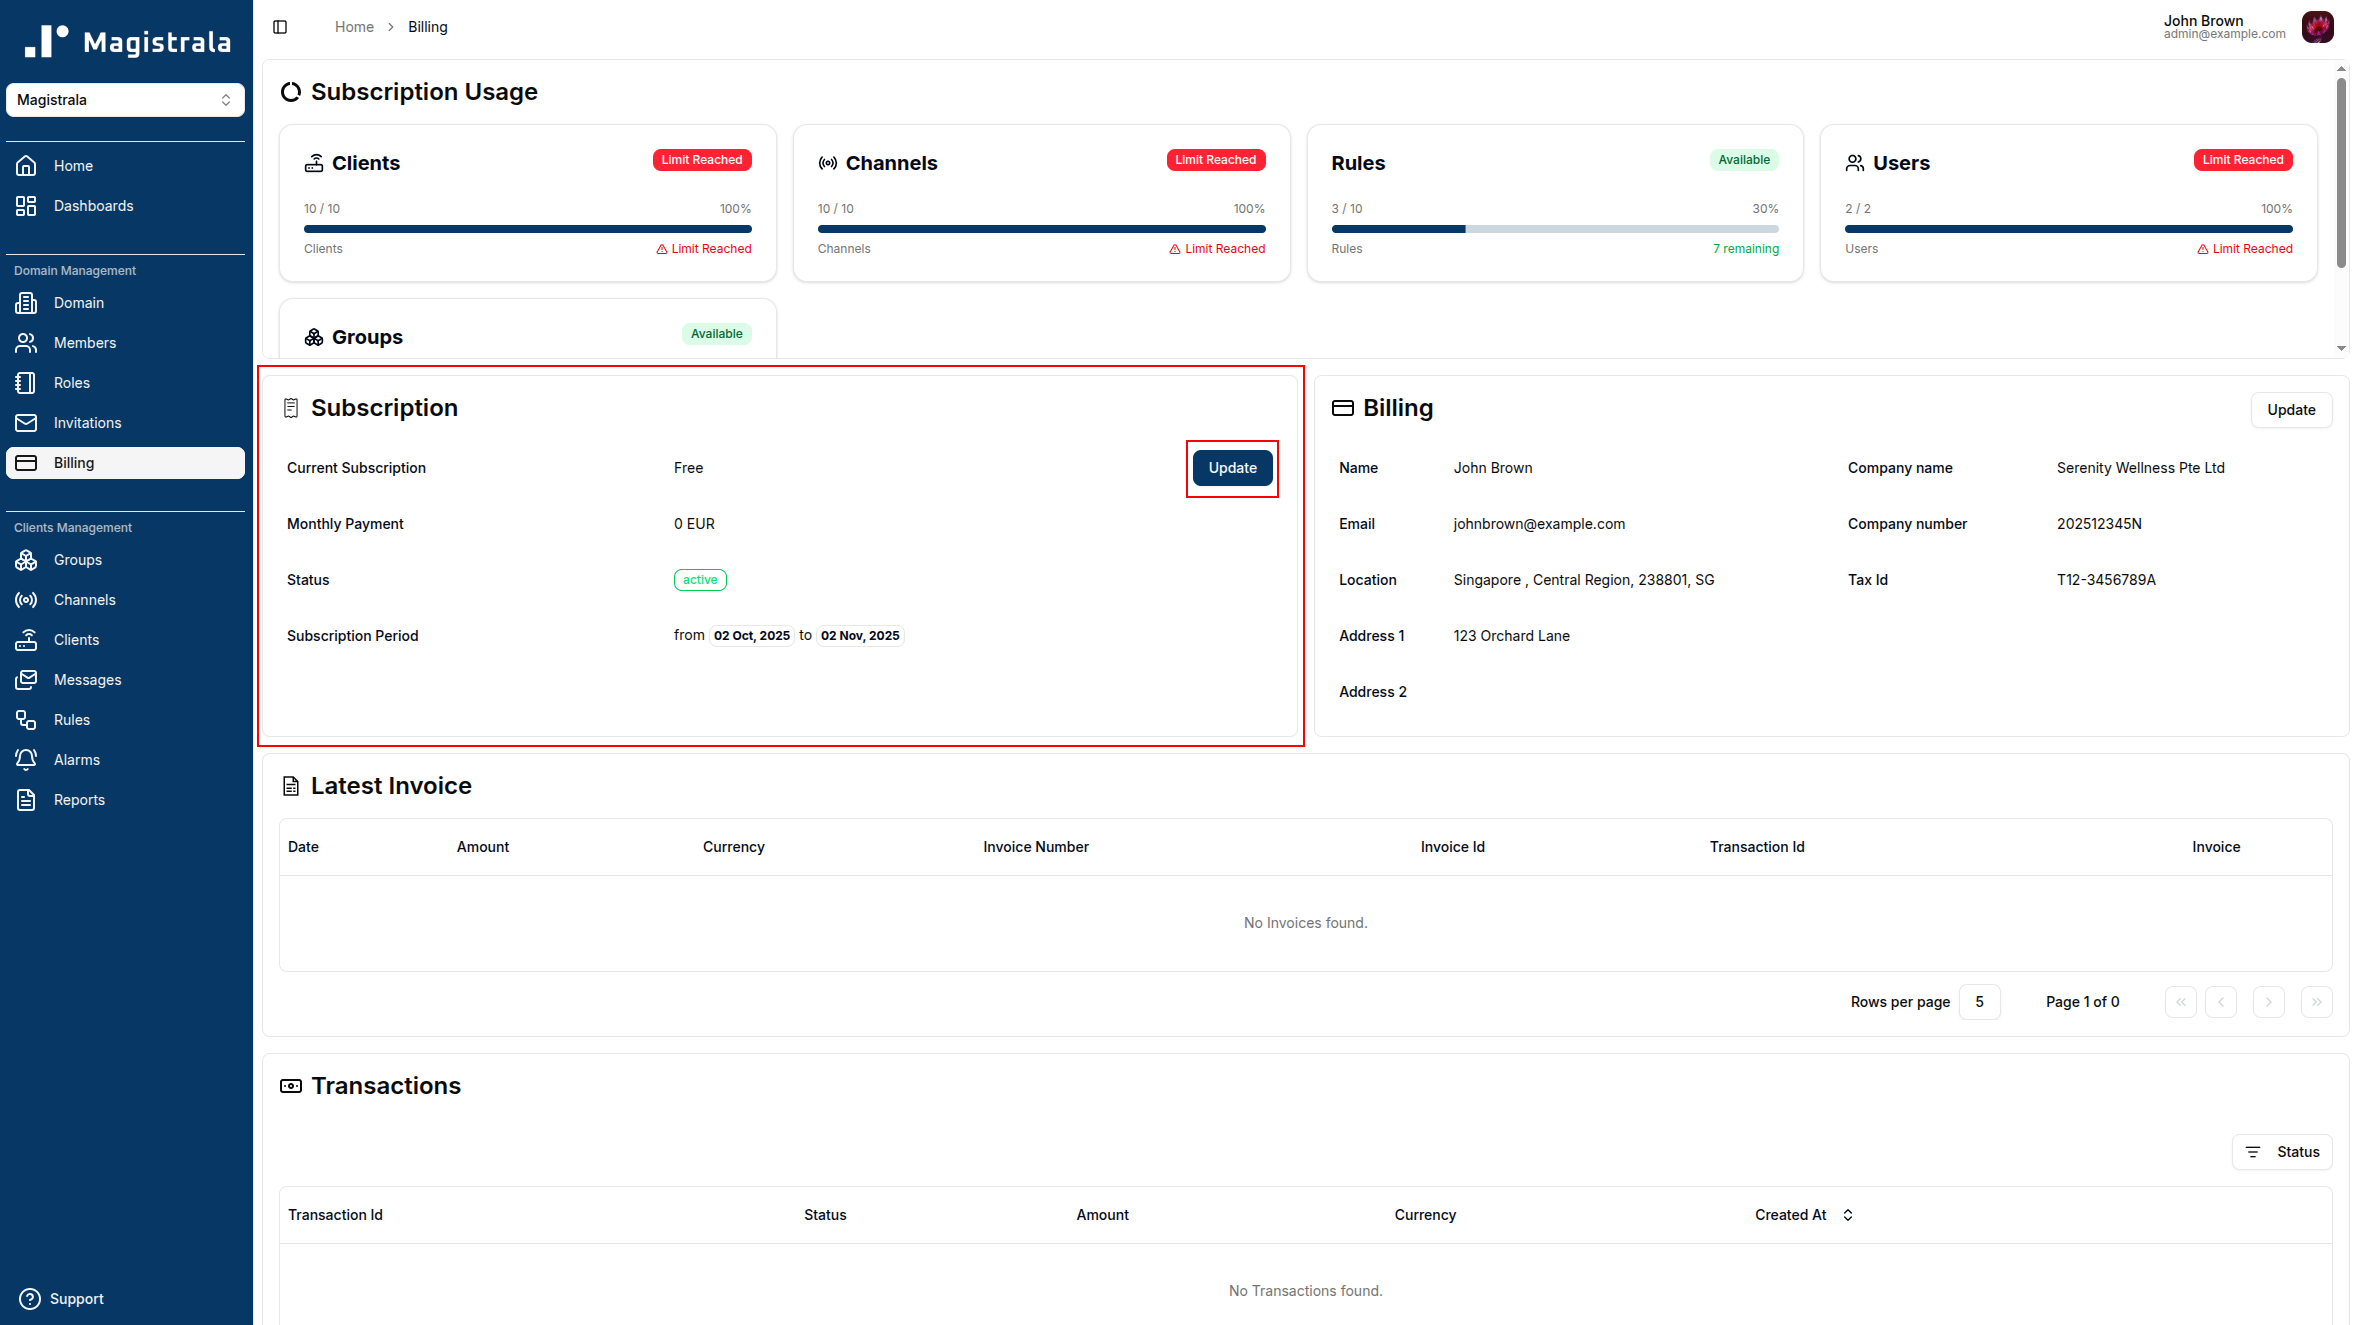The width and height of the screenshot is (2357, 1325).
Task: Select the Alarms bell icon
Action: (x=27, y=759)
